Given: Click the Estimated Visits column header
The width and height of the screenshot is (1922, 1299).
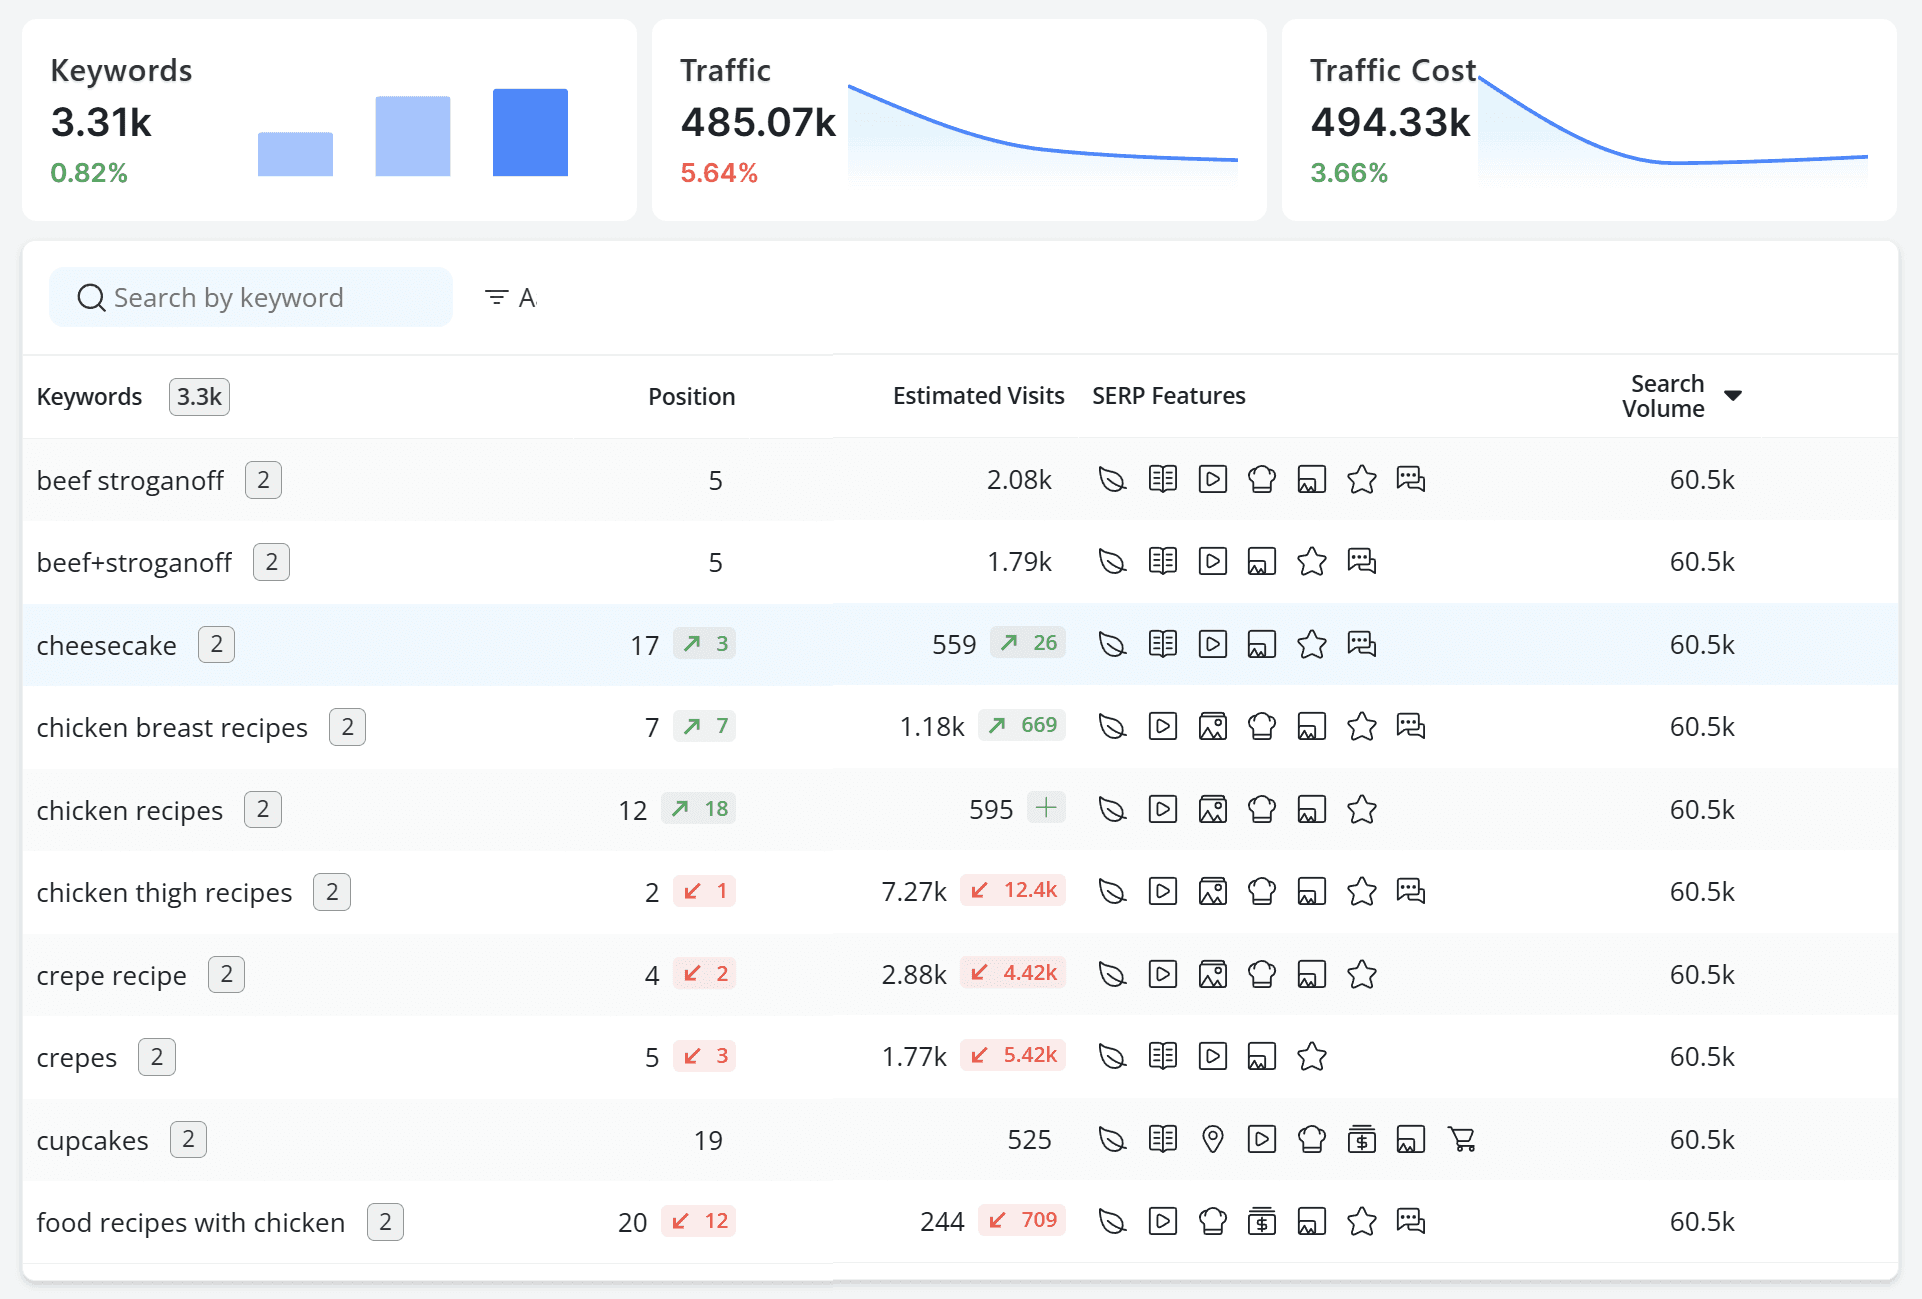Looking at the screenshot, I should (x=978, y=396).
